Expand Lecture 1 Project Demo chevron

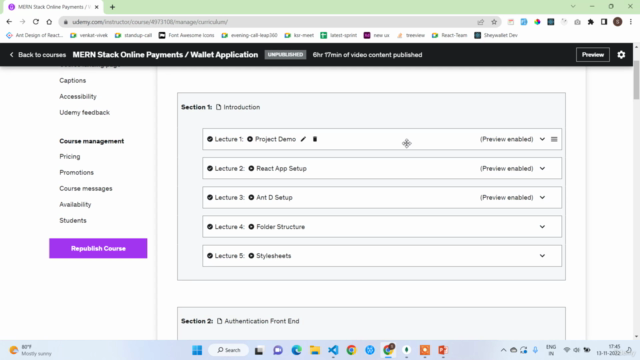click(542, 139)
